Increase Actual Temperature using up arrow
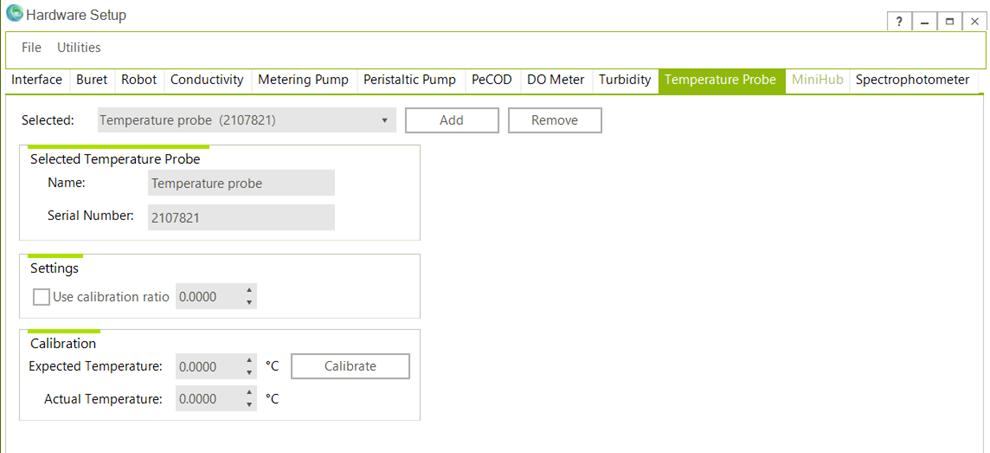Image resolution: width=990 pixels, height=453 pixels. pyautogui.click(x=250, y=393)
